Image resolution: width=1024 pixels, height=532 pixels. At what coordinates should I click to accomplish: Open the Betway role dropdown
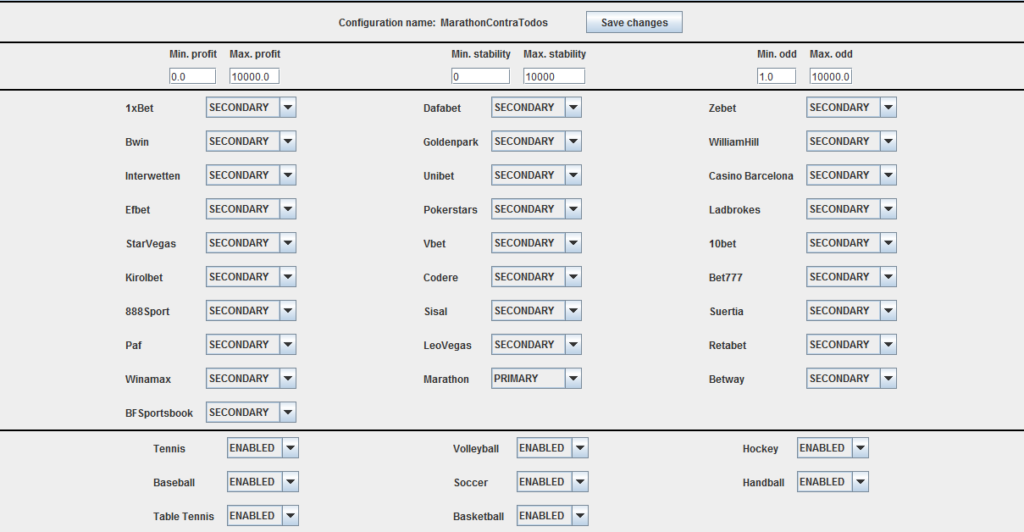[852, 379]
